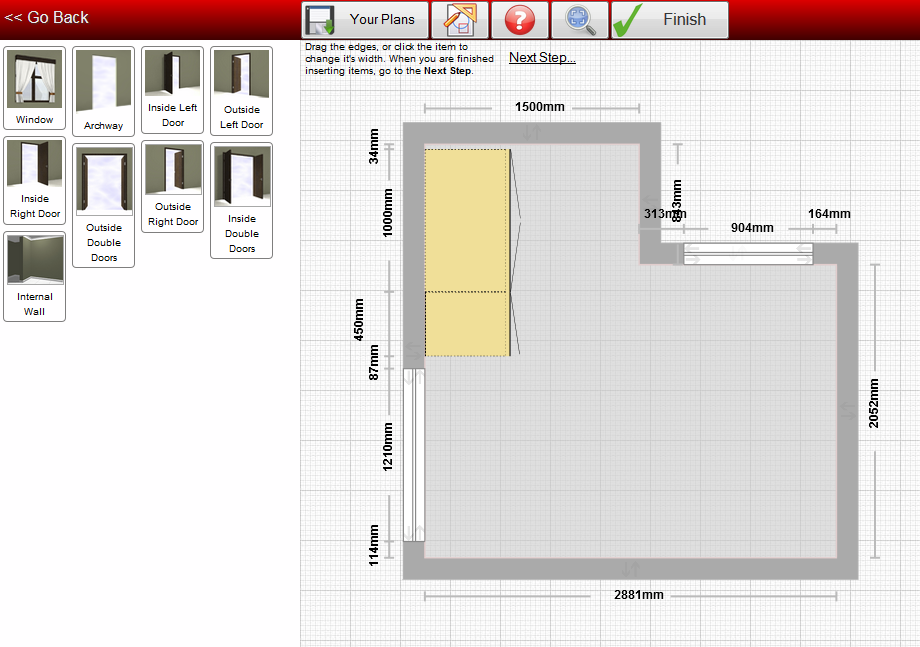Select the Window item
Screen dimensions: 920x647
[x=35, y=88]
